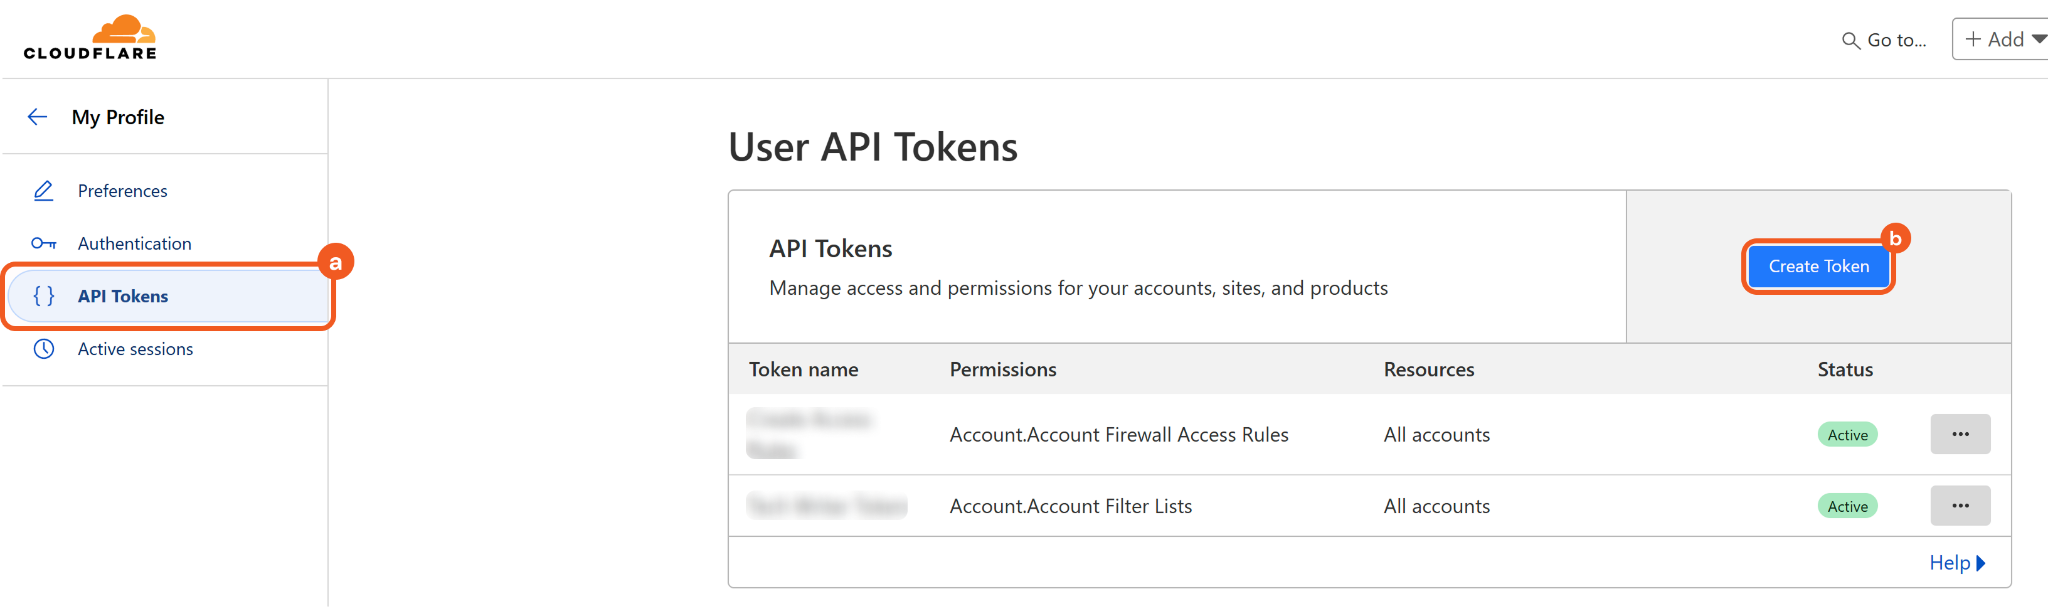Screen dimensions: 2048x607
Task: Click the API Tokens curly braces icon
Action: (43, 296)
